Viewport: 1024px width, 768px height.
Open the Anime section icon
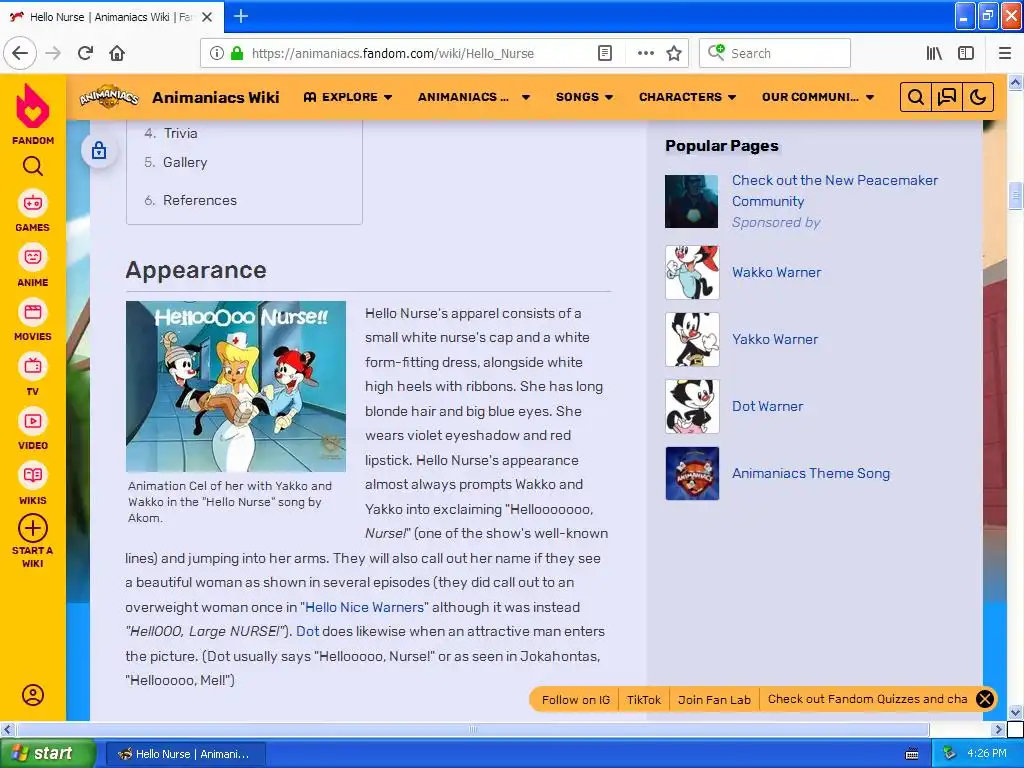click(x=33, y=257)
